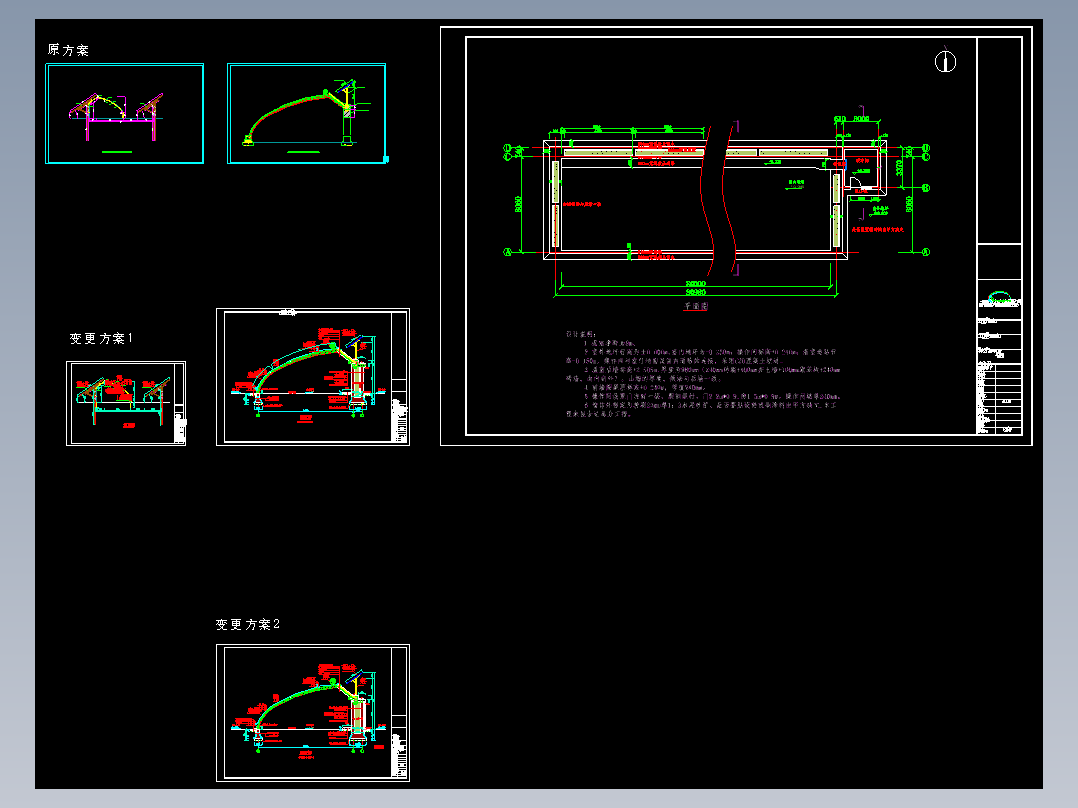Select the 3370 vertical dimension on right

pyautogui.click(x=899, y=167)
